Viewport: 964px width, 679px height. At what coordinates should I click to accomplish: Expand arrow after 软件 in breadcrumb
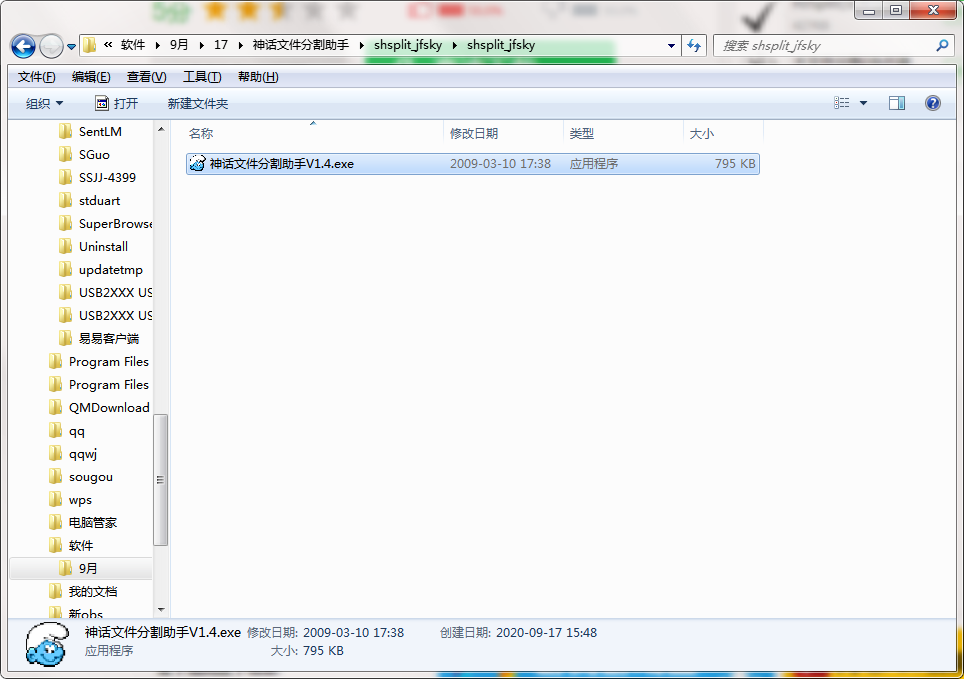(x=158, y=46)
